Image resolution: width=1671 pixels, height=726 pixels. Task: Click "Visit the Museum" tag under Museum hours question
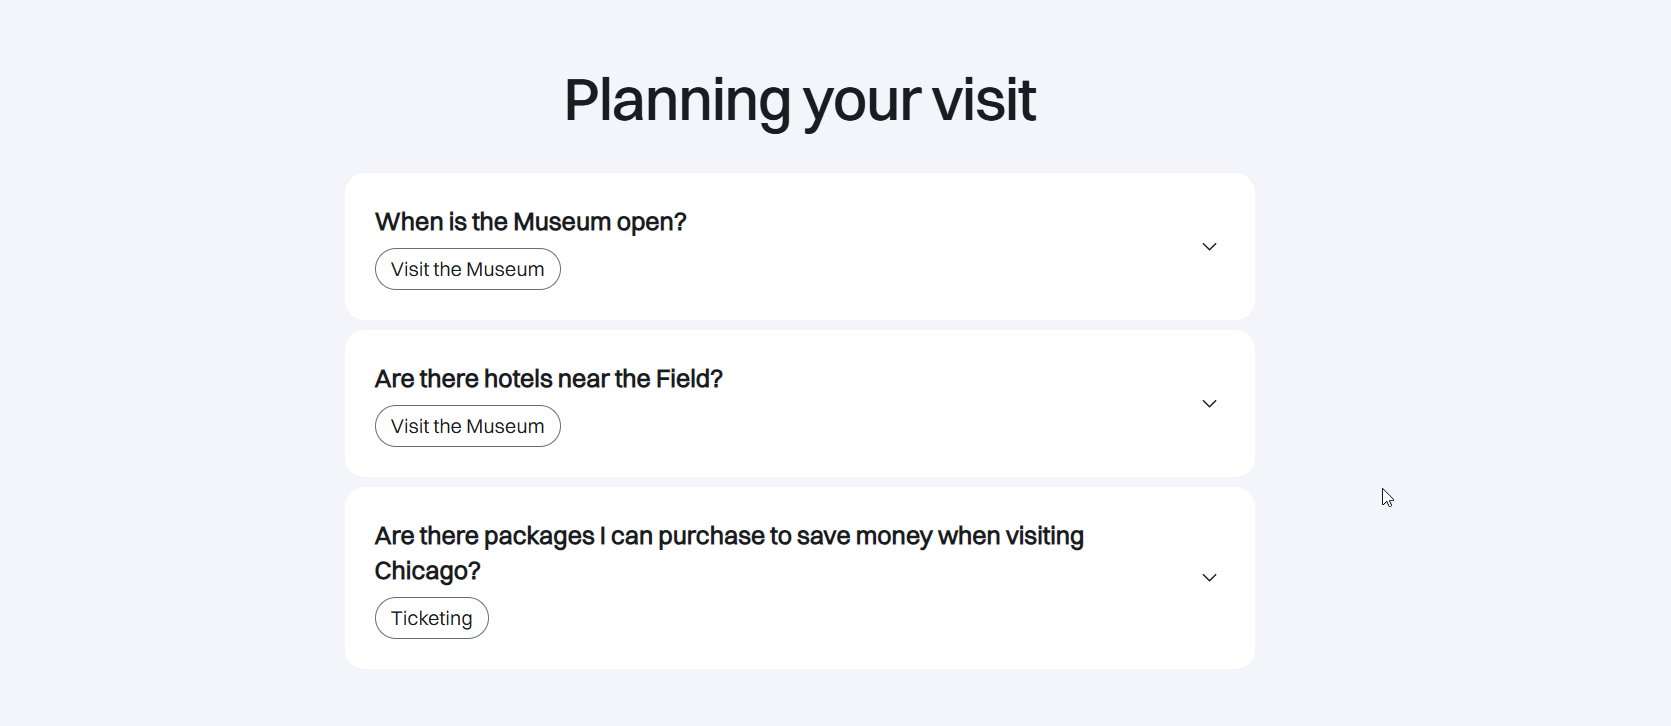coord(467,270)
